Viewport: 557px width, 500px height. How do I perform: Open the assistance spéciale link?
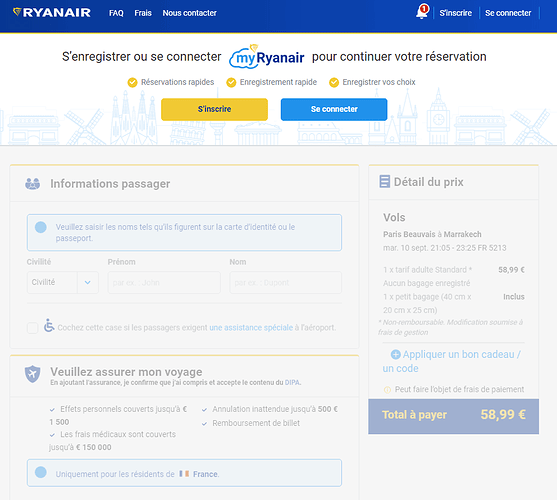(251, 327)
